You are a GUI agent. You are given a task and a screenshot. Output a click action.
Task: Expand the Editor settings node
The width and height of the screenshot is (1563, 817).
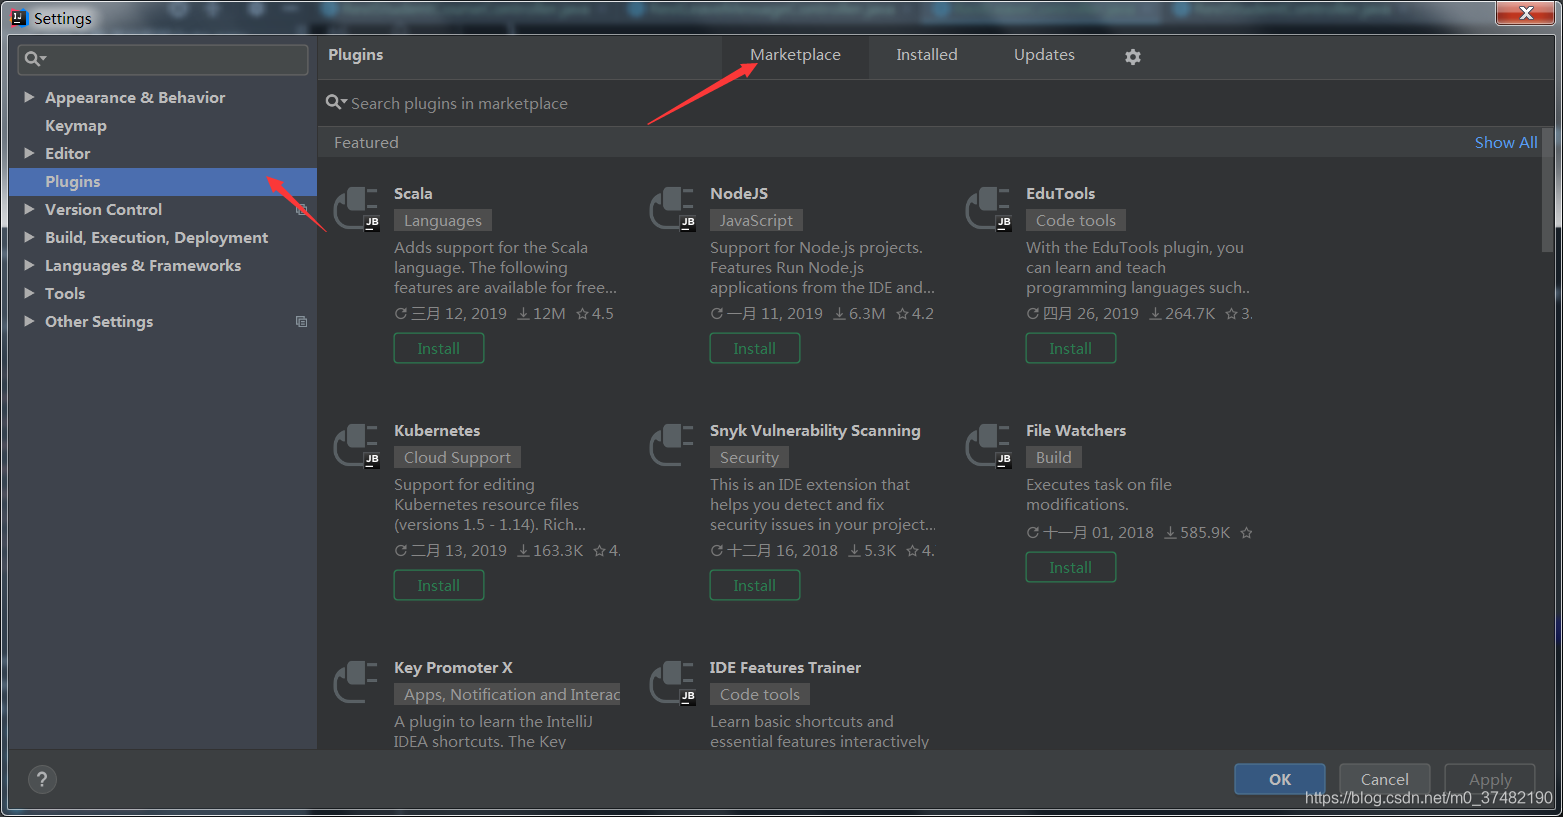click(29, 153)
